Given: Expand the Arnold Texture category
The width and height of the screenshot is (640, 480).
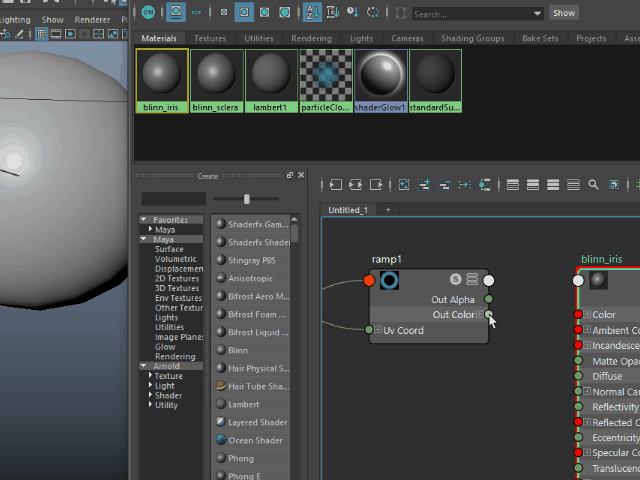Looking at the screenshot, I should click(150, 376).
